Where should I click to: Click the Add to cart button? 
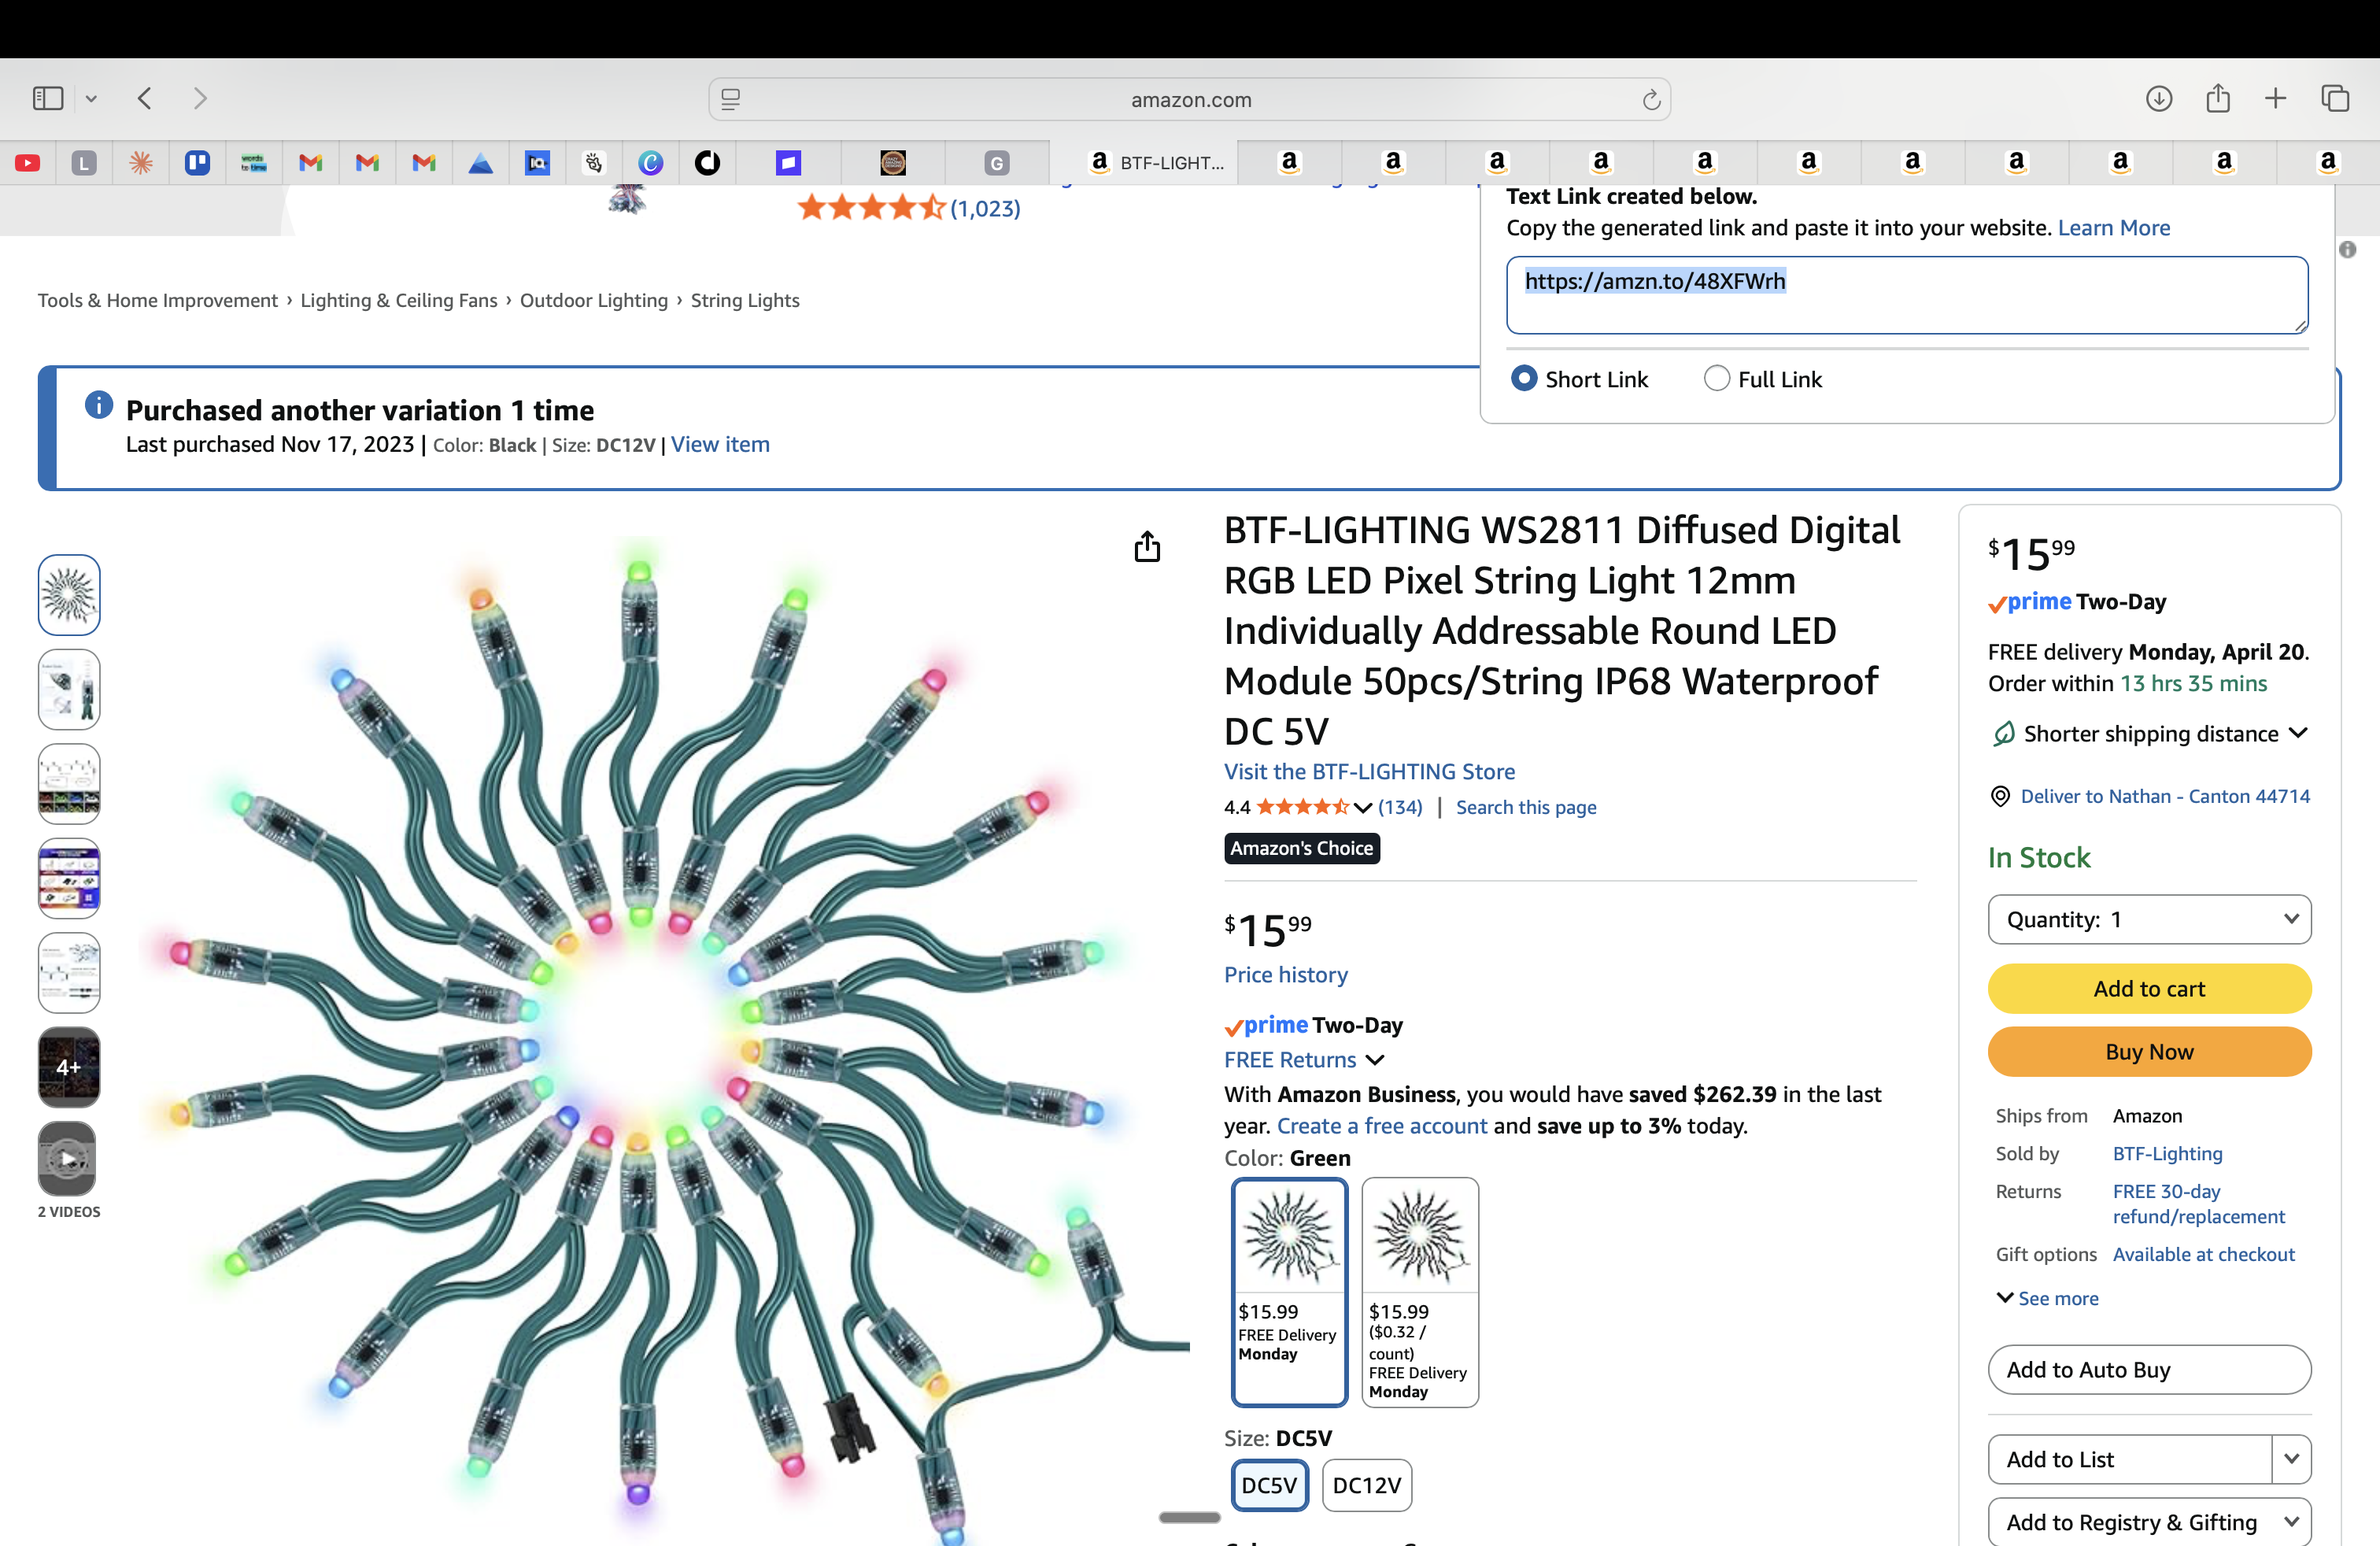coord(2149,988)
